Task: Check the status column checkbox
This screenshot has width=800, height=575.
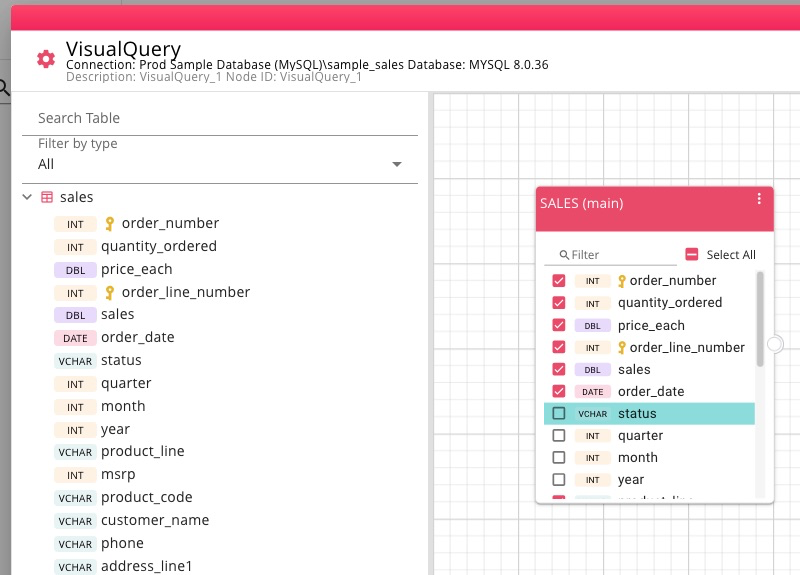Action: [559, 413]
